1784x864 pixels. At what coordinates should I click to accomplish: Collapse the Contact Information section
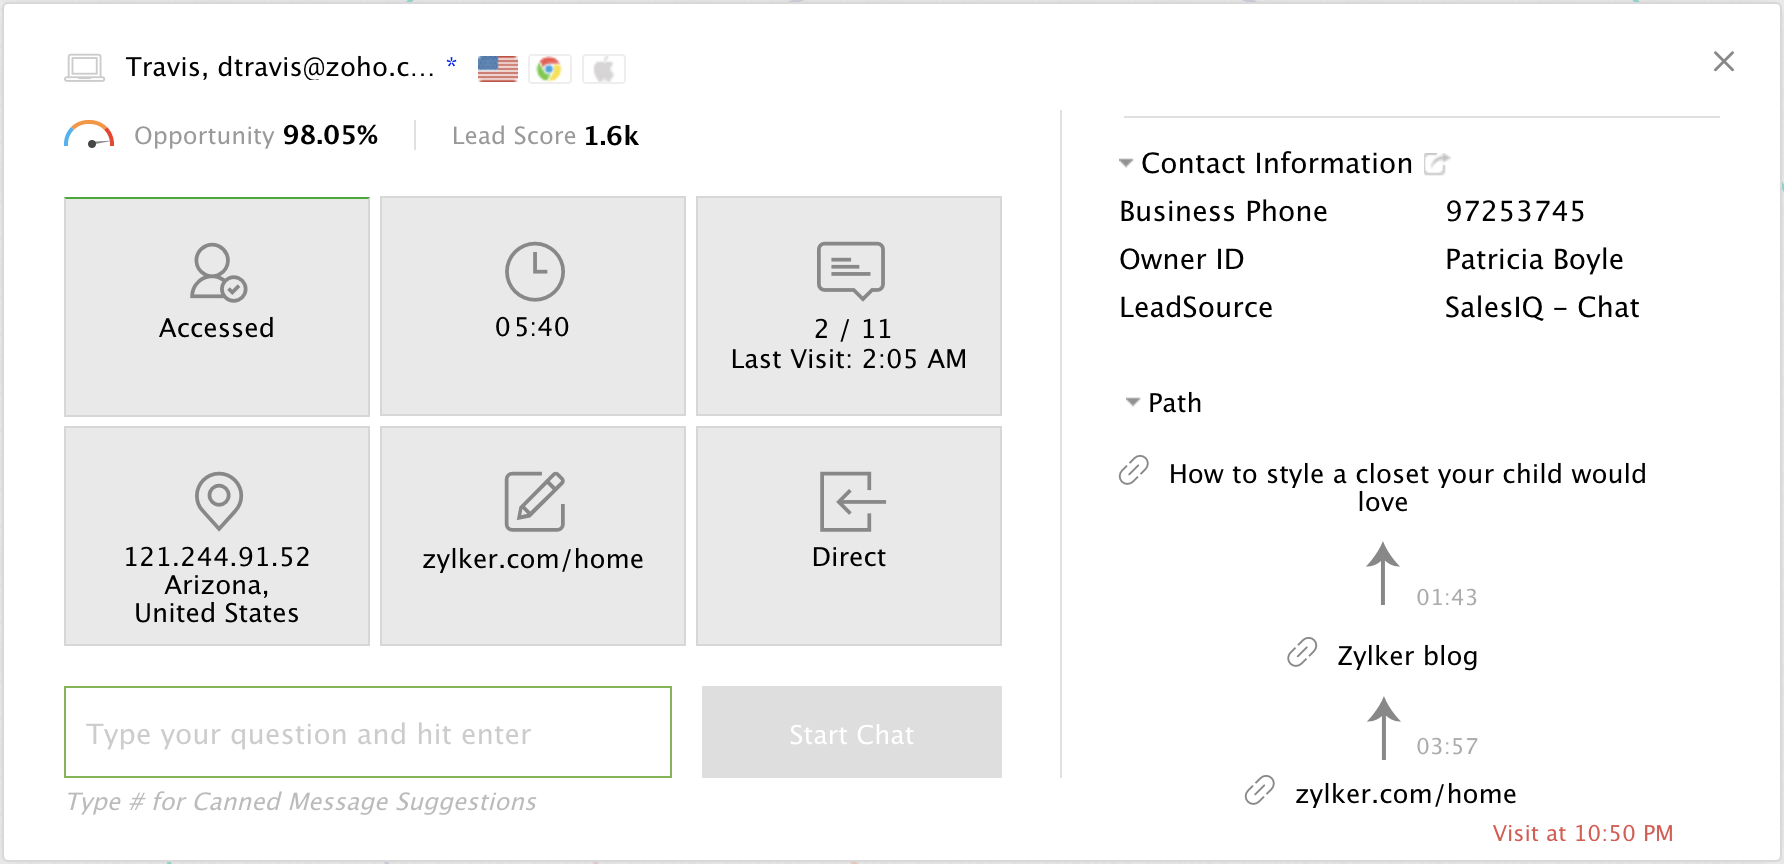coord(1126,163)
